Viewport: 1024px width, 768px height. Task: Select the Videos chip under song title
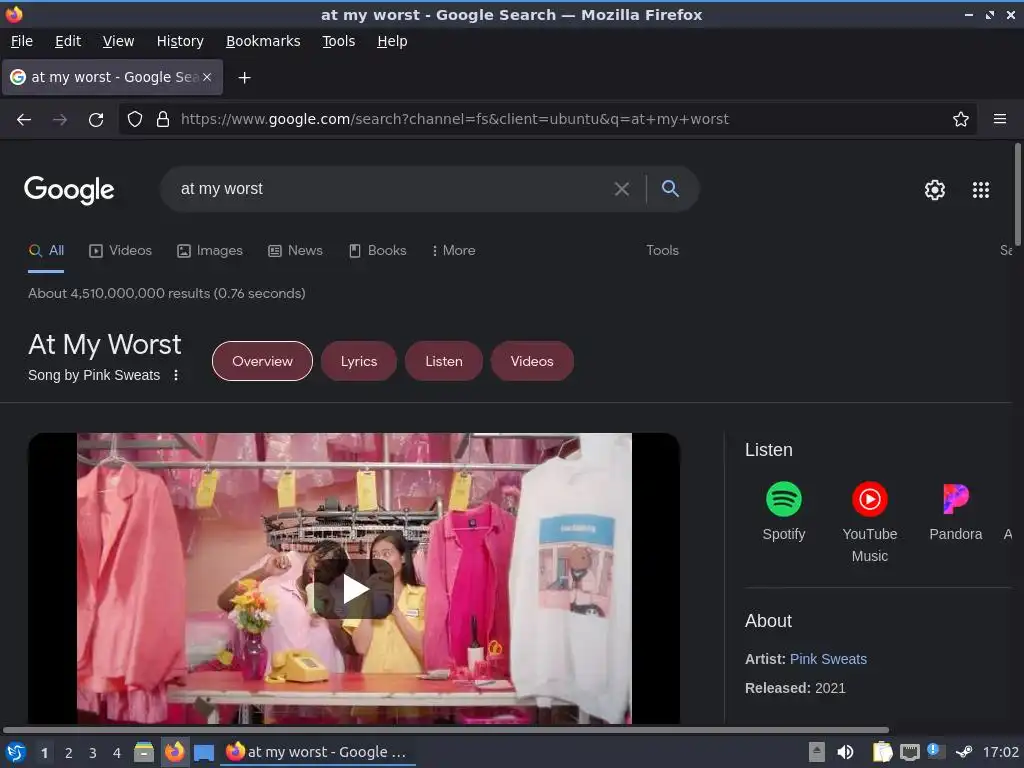pyautogui.click(x=532, y=361)
